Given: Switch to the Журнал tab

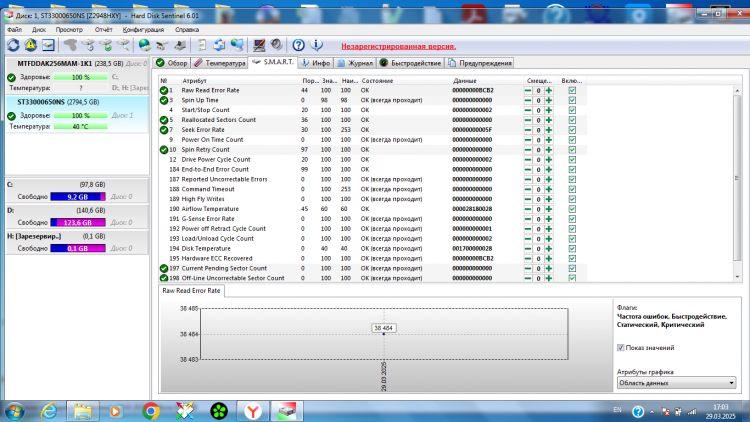Looking at the screenshot, I should pos(354,63).
